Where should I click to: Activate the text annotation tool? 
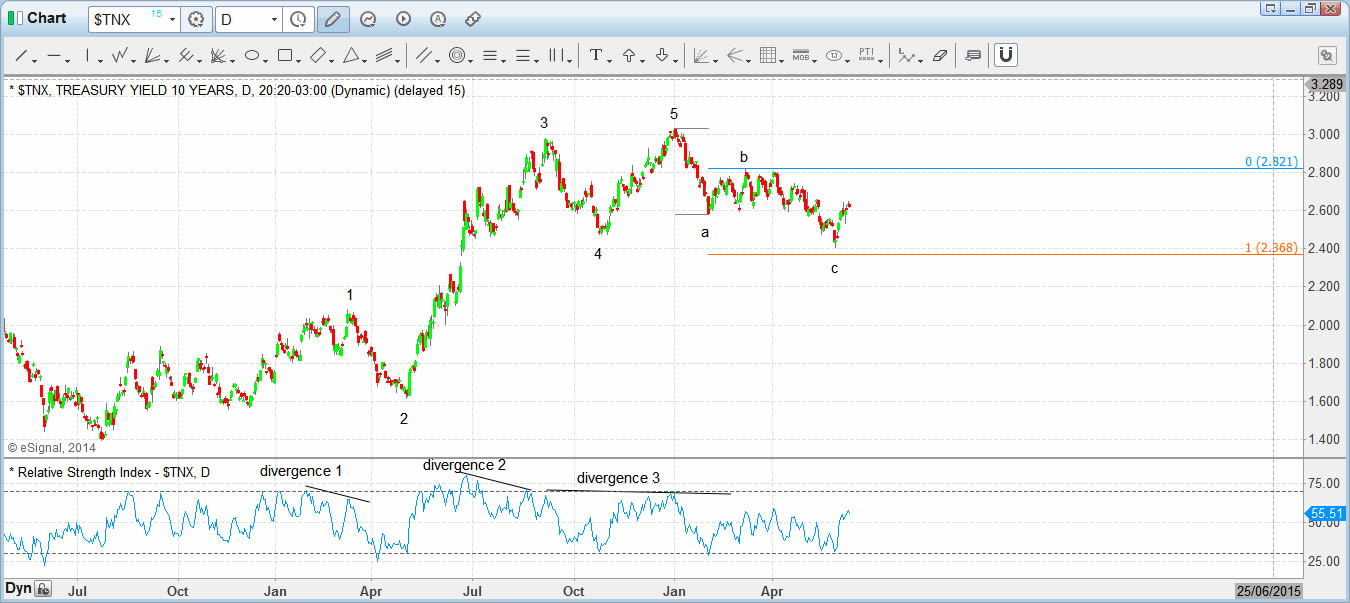596,56
